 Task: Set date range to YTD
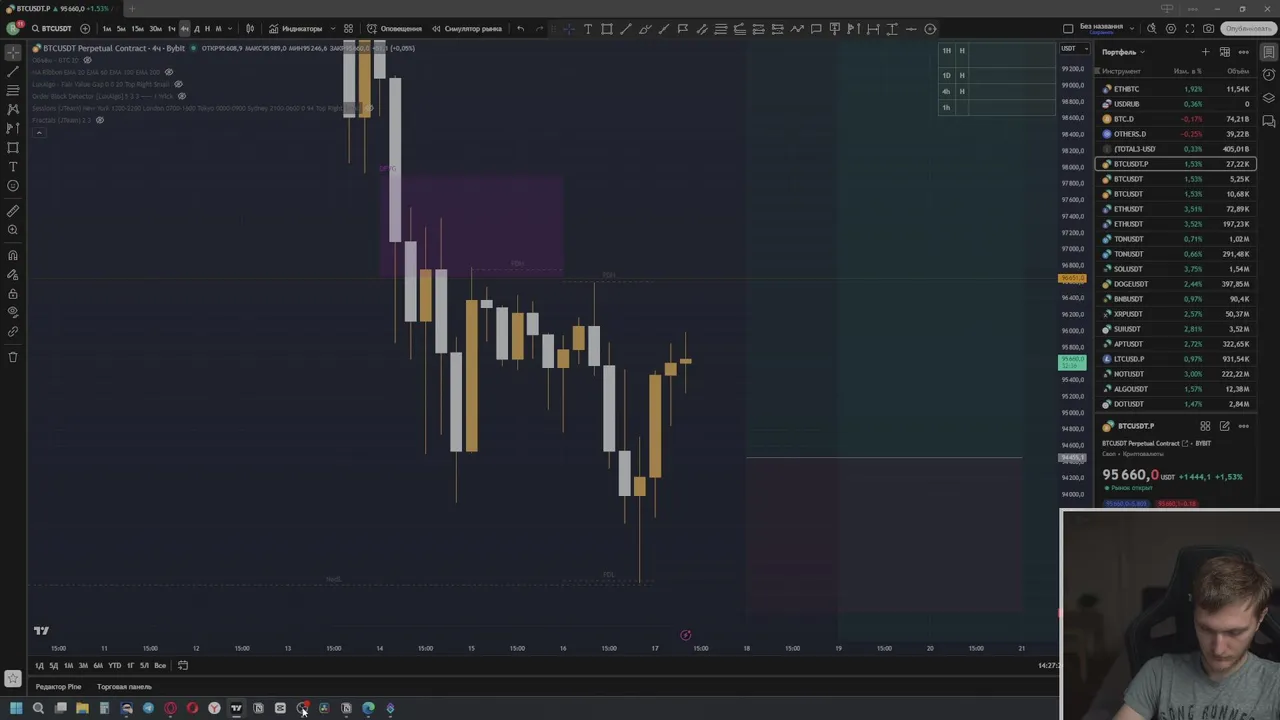point(114,666)
